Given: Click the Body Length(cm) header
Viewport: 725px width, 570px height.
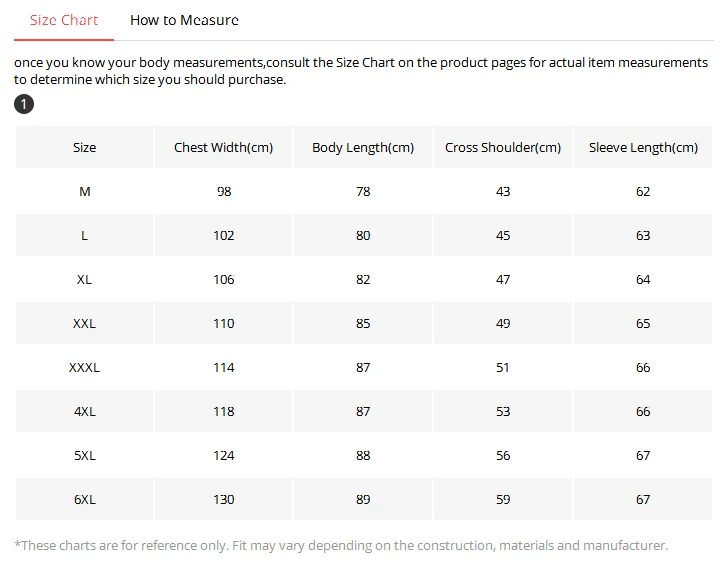Looking at the screenshot, I should [x=363, y=147].
